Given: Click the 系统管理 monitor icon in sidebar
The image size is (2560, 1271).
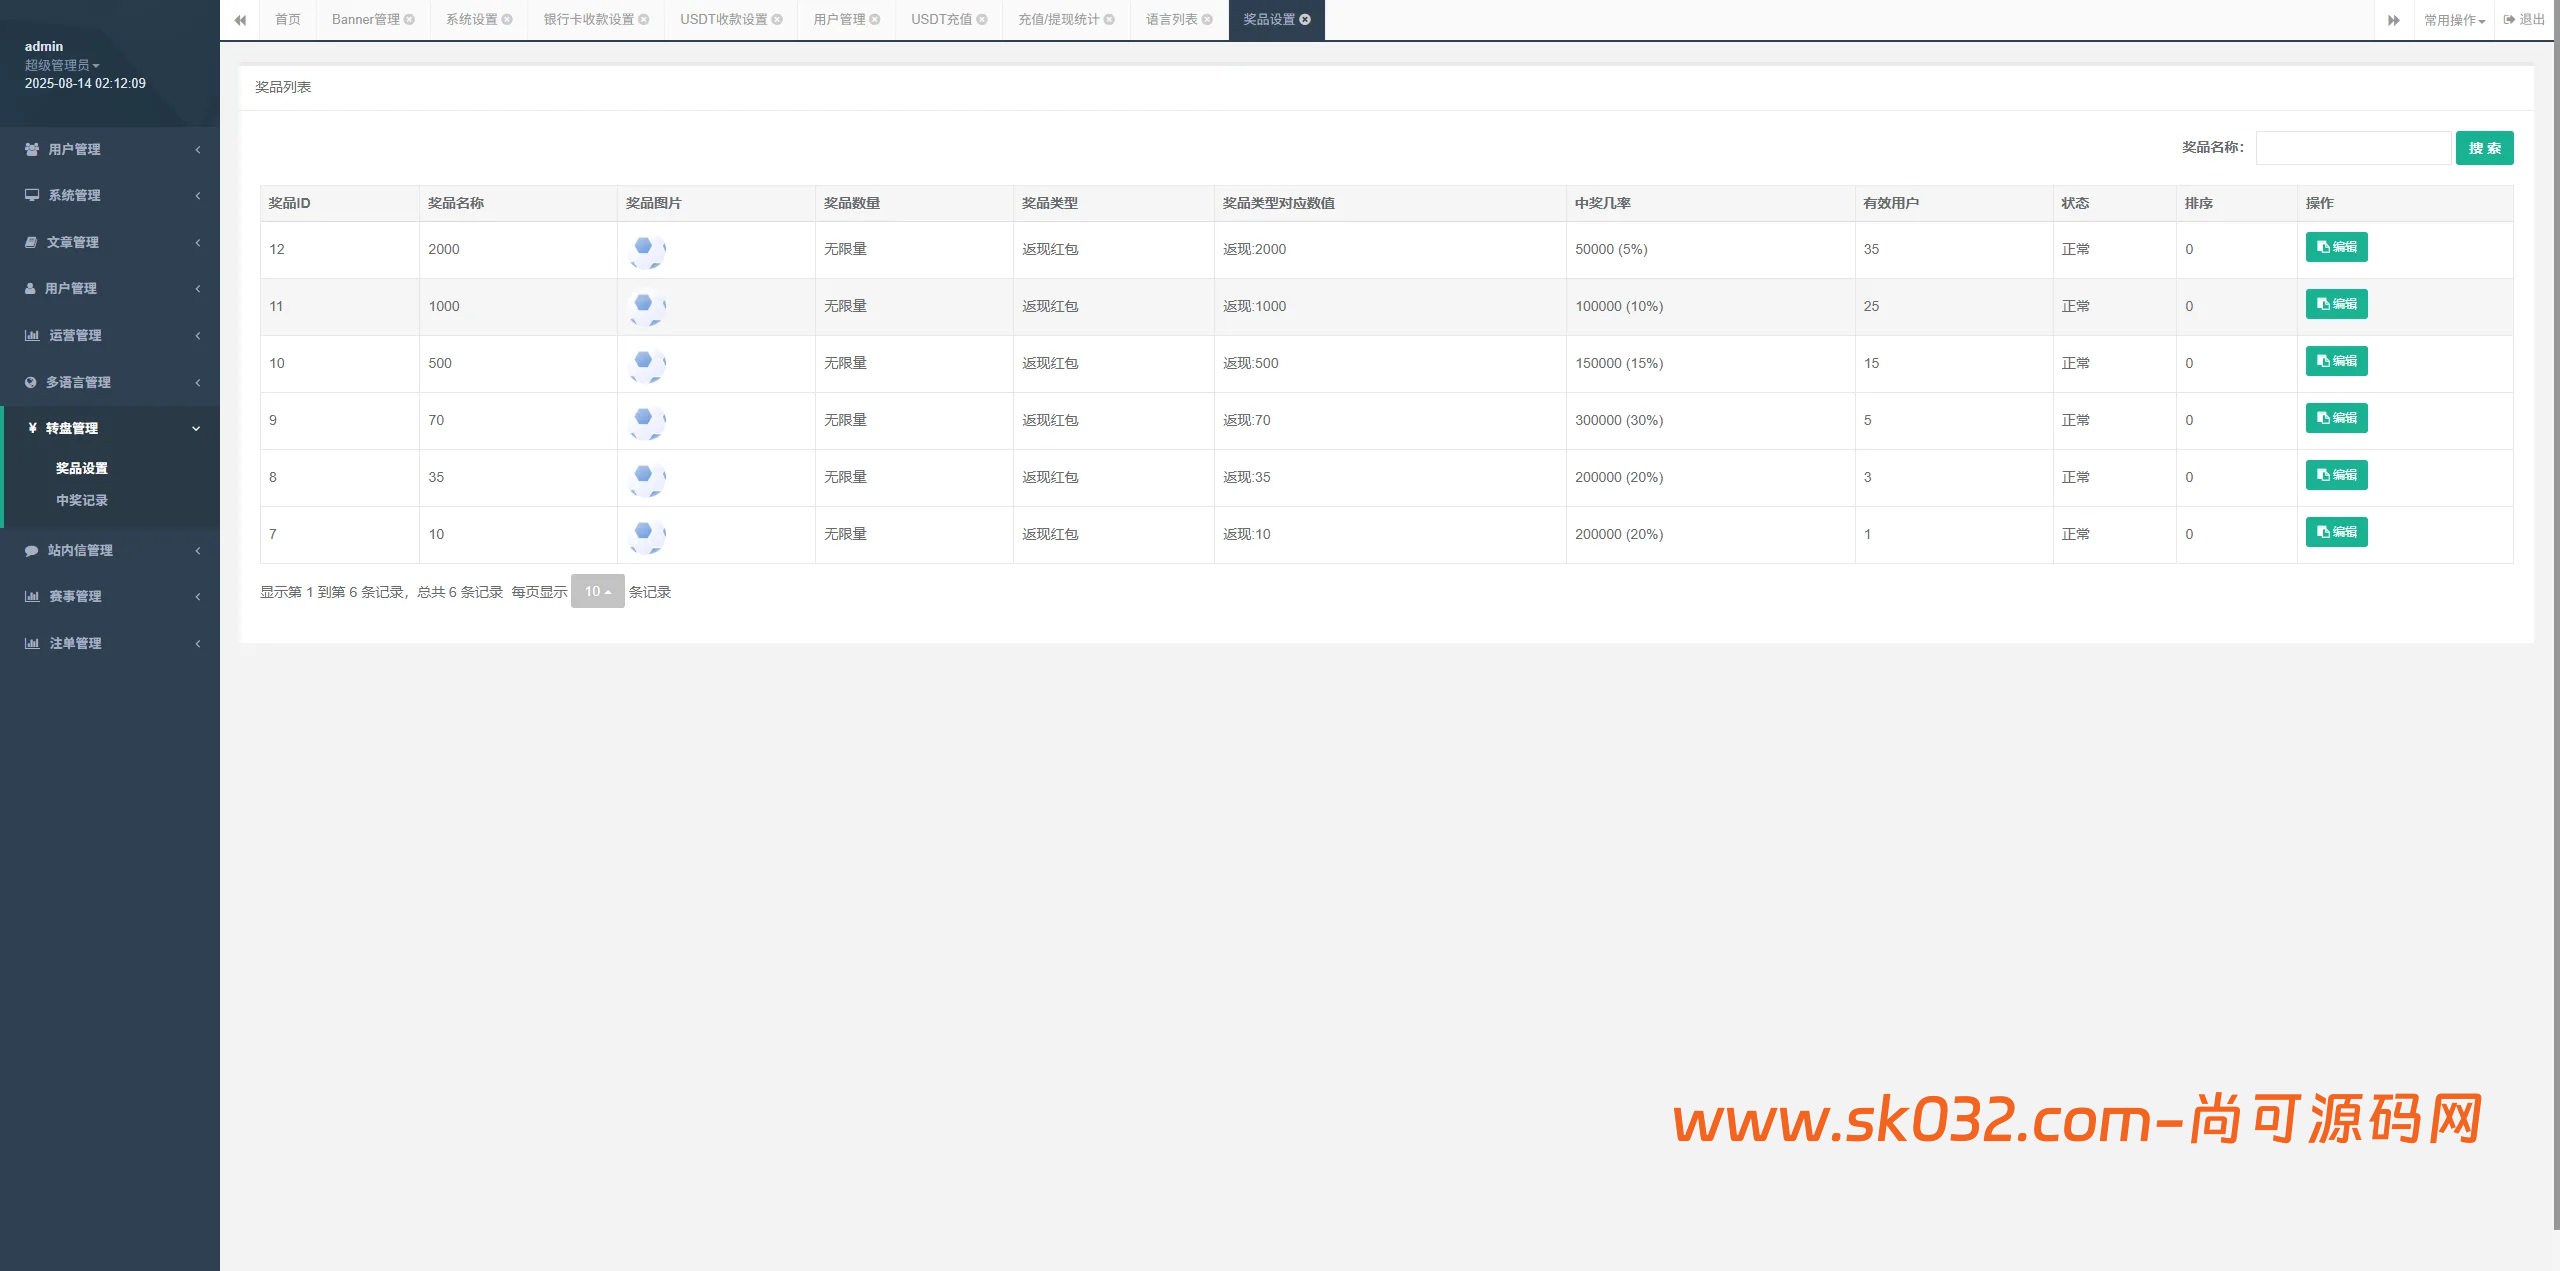Looking at the screenshot, I should [32, 195].
